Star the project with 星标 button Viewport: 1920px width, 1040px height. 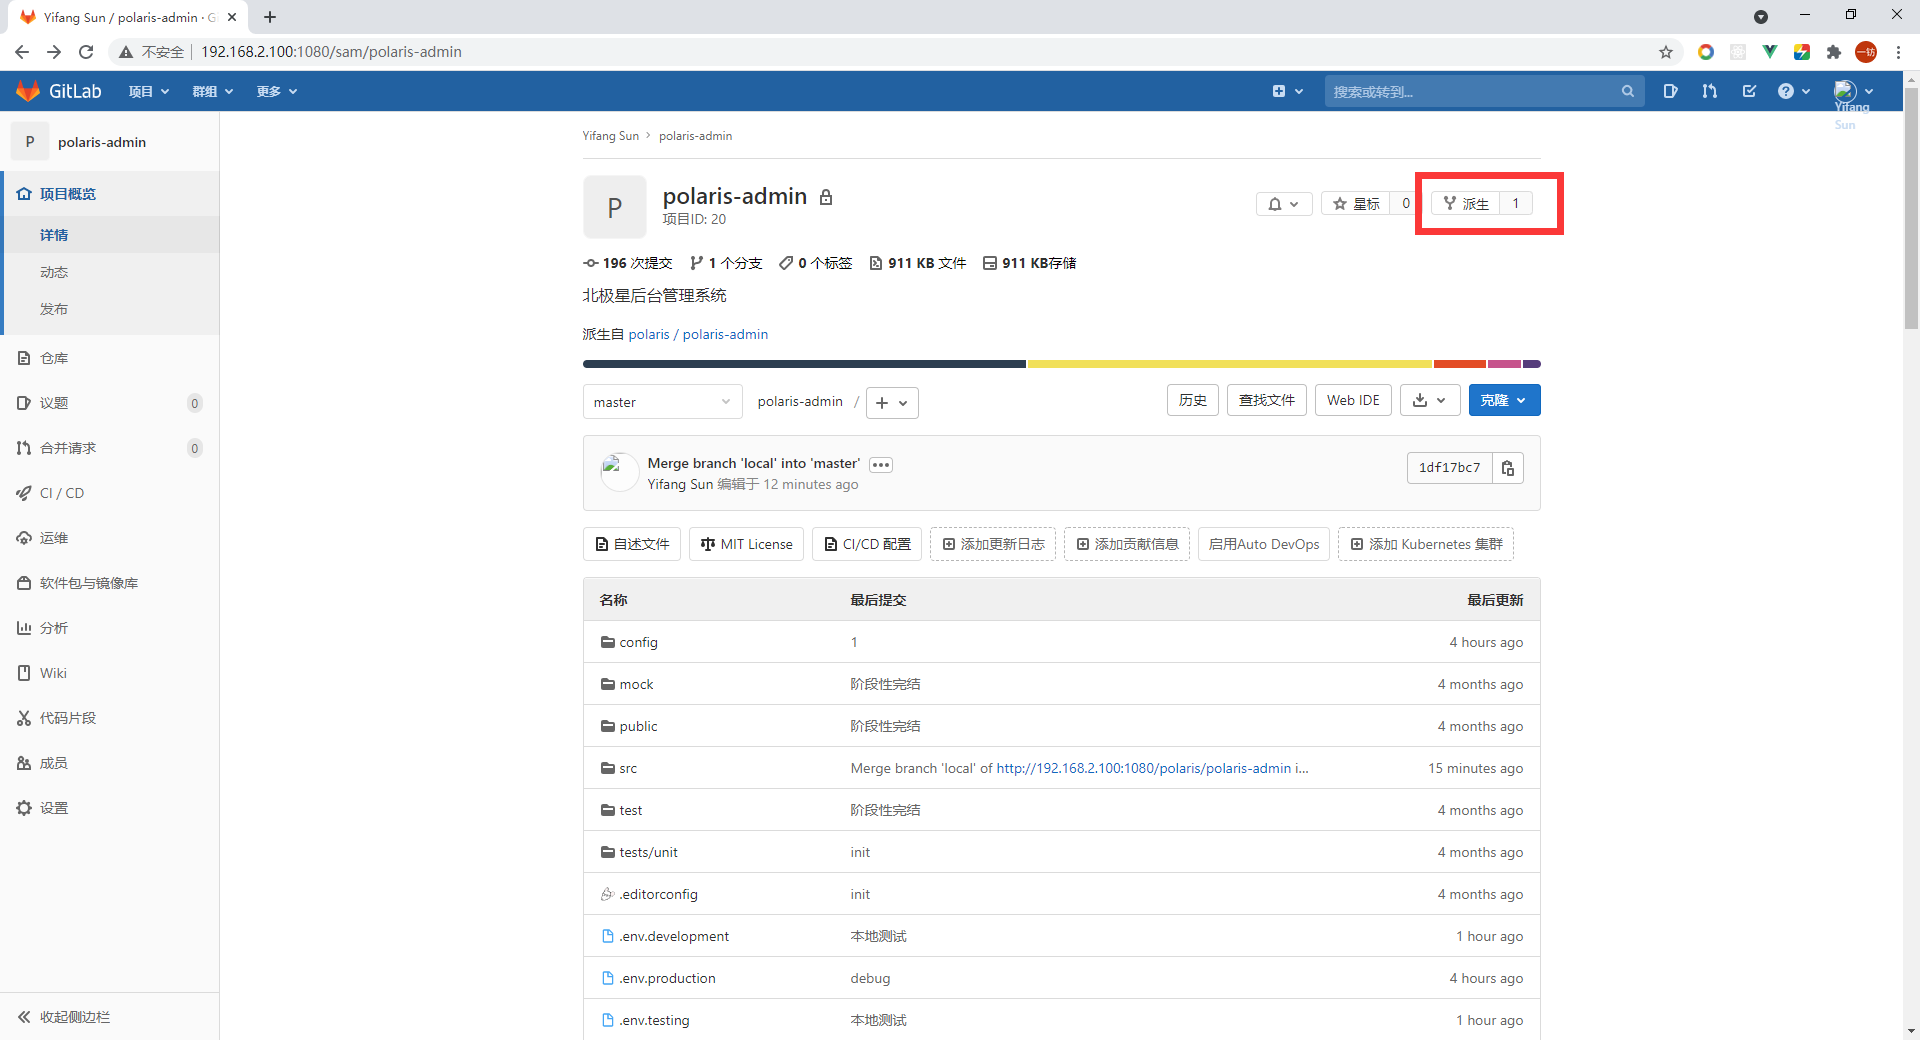point(1356,204)
